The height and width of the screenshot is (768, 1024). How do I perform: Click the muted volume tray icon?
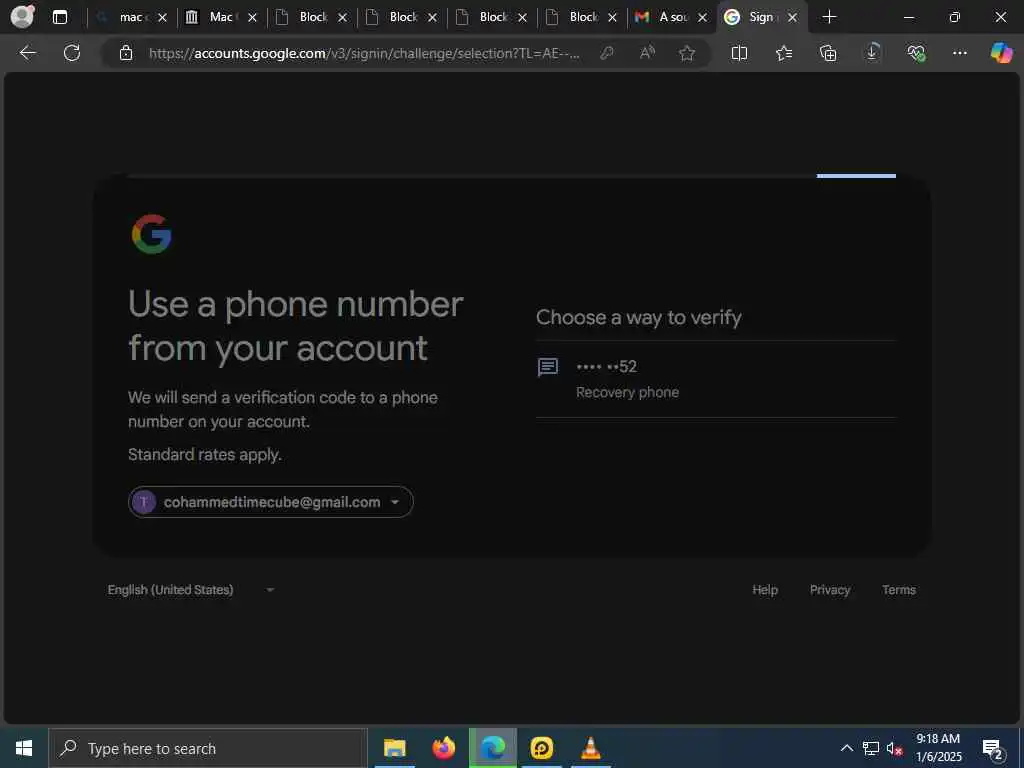pyautogui.click(x=894, y=748)
